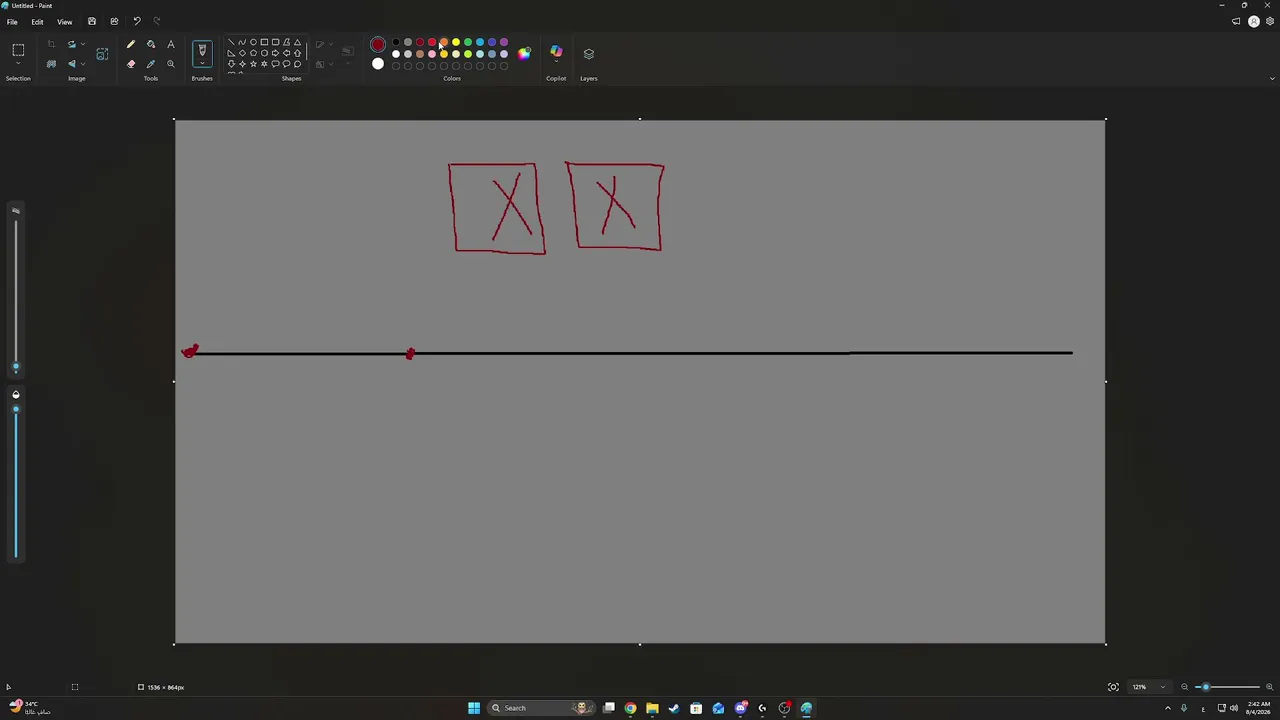The width and height of the screenshot is (1280, 720).
Task: Open the Brushes type dropdown
Action: coord(202,63)
